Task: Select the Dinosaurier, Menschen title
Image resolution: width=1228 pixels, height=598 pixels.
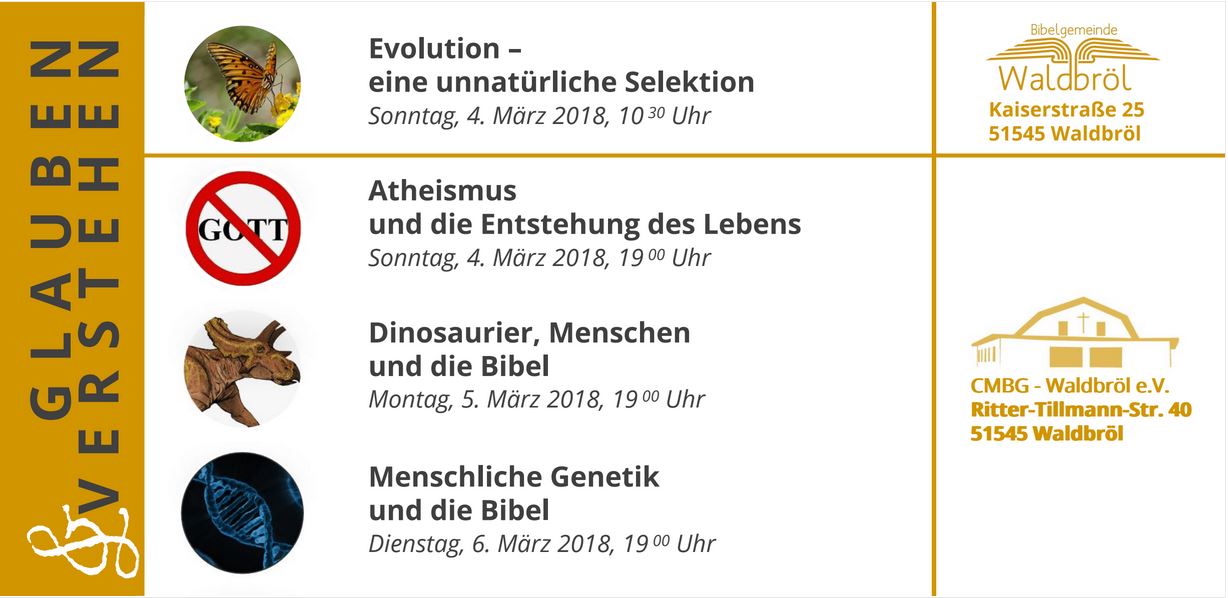Action: (529, 348)
